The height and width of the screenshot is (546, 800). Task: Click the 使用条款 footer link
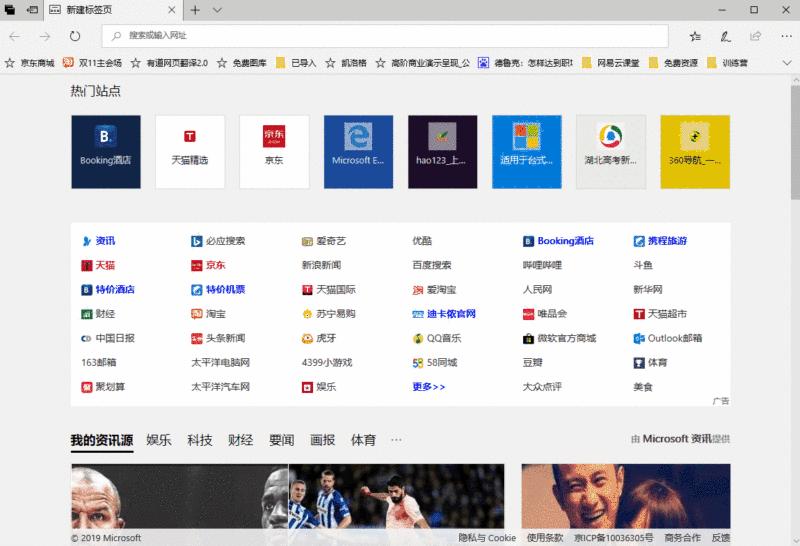click(x=545, y=538)
